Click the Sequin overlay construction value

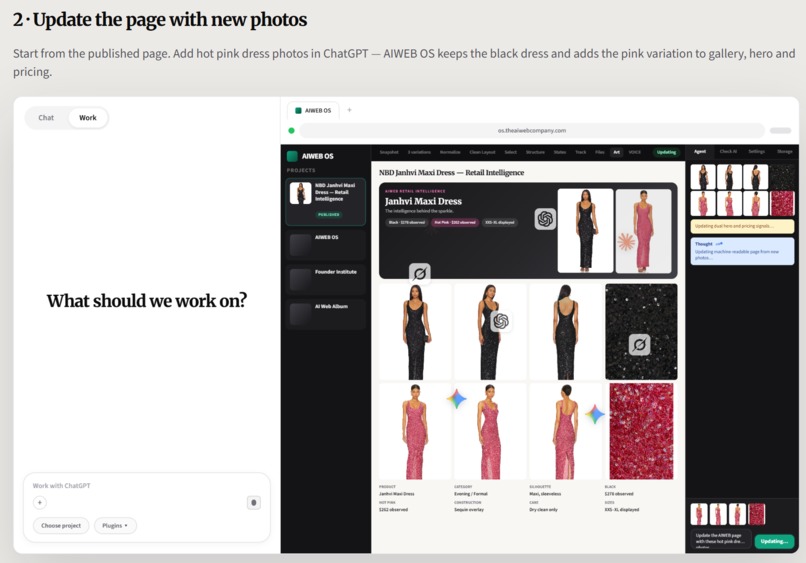coord(469,510)
